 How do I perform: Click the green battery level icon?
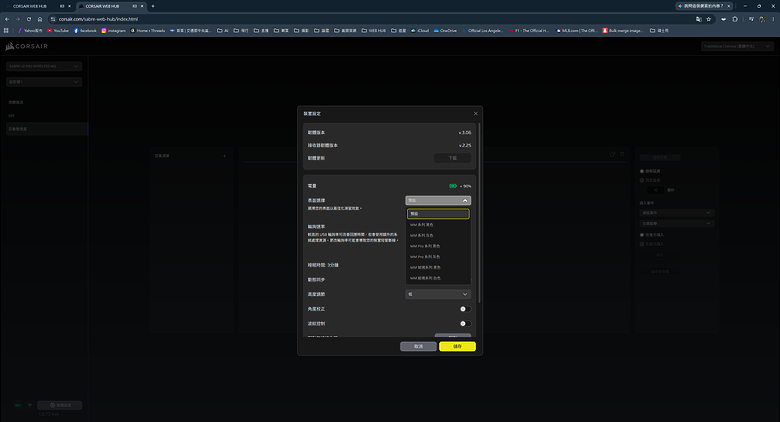click(453, 186)
